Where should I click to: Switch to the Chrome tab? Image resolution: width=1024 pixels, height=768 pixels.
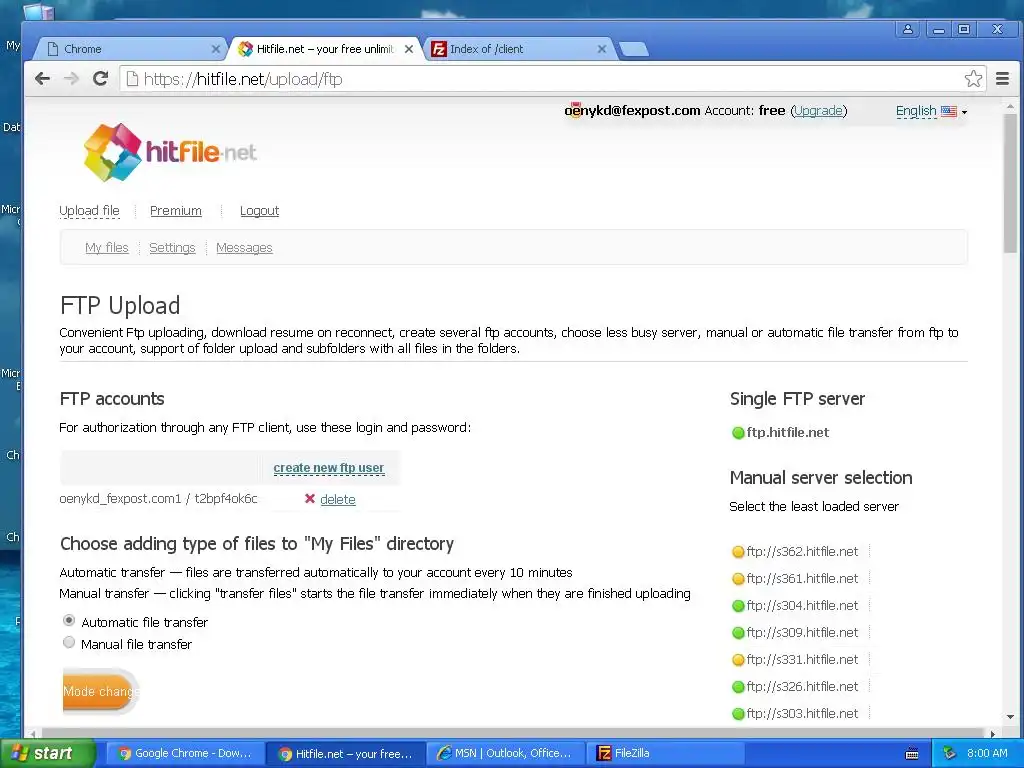(131, 49)
